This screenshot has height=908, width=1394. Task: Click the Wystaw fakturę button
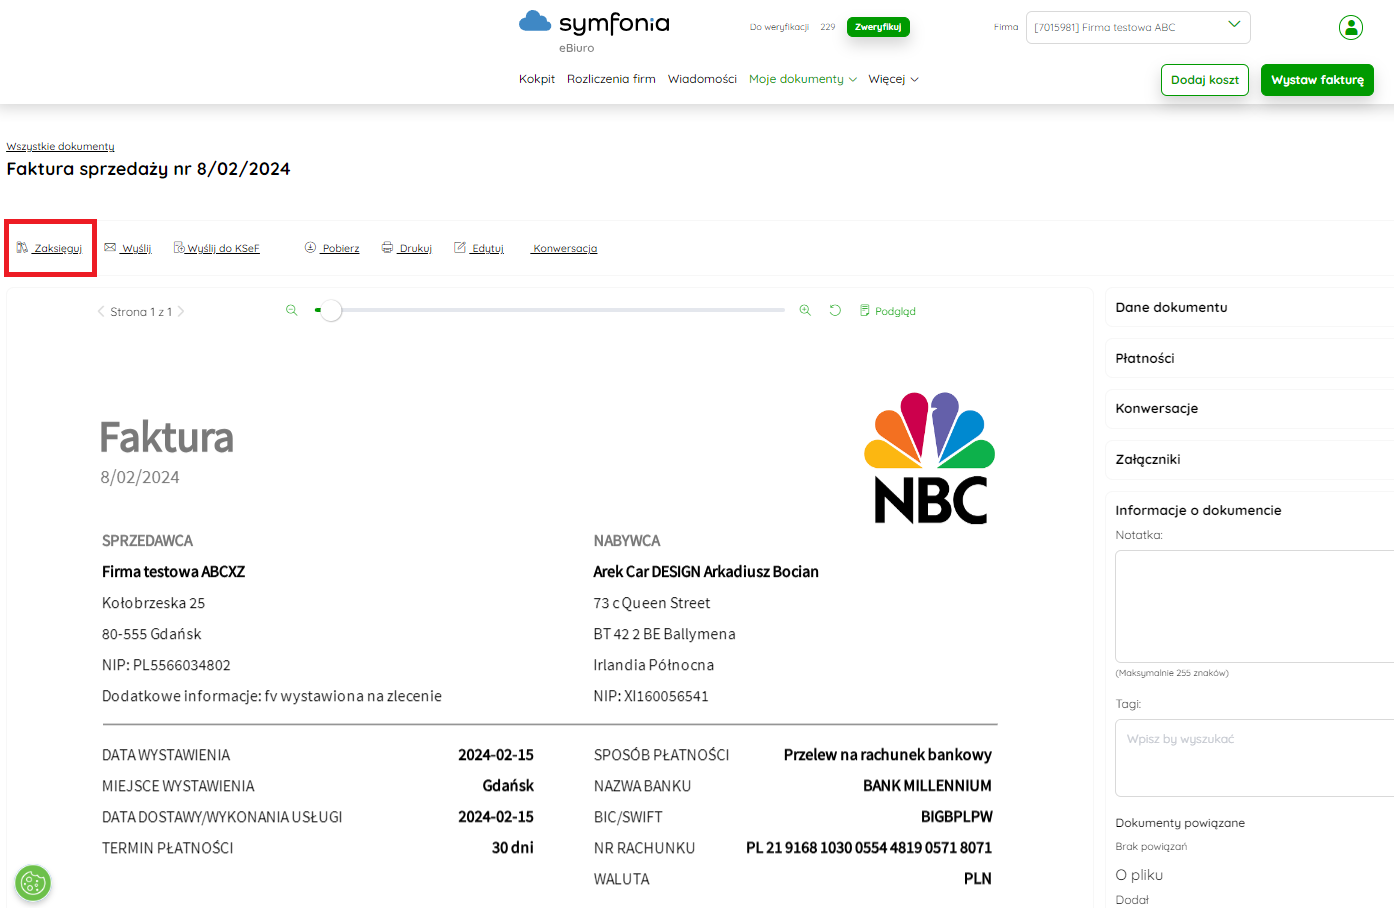[x=1317, y=80]
